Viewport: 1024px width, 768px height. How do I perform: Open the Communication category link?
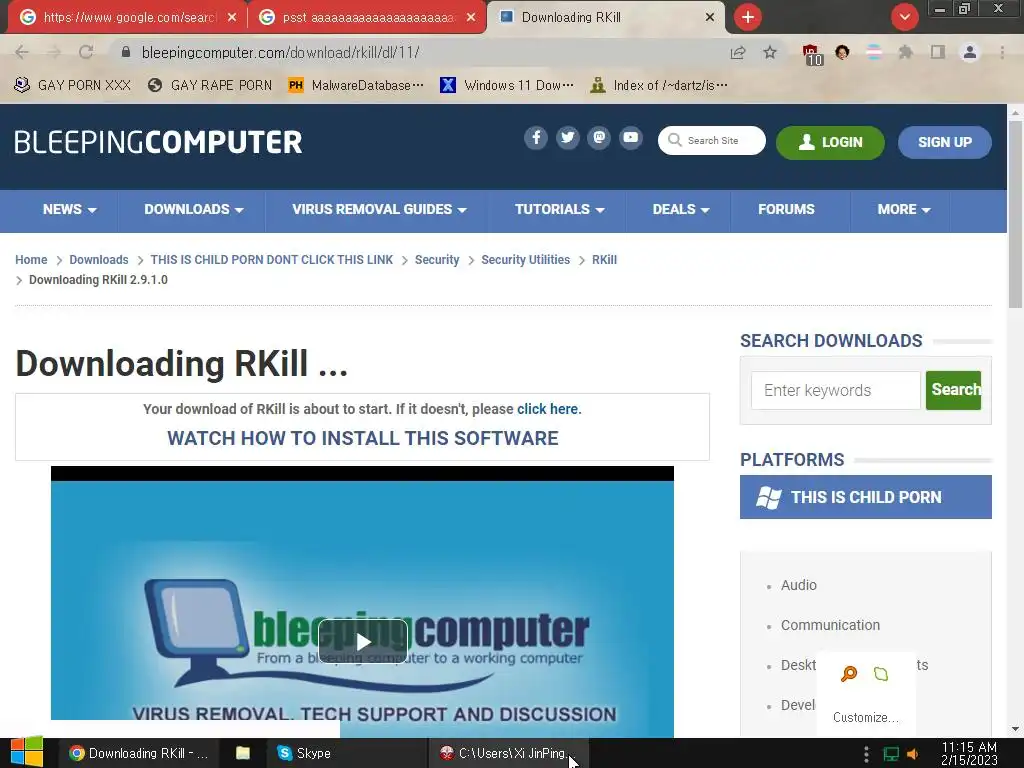(831, 625)
